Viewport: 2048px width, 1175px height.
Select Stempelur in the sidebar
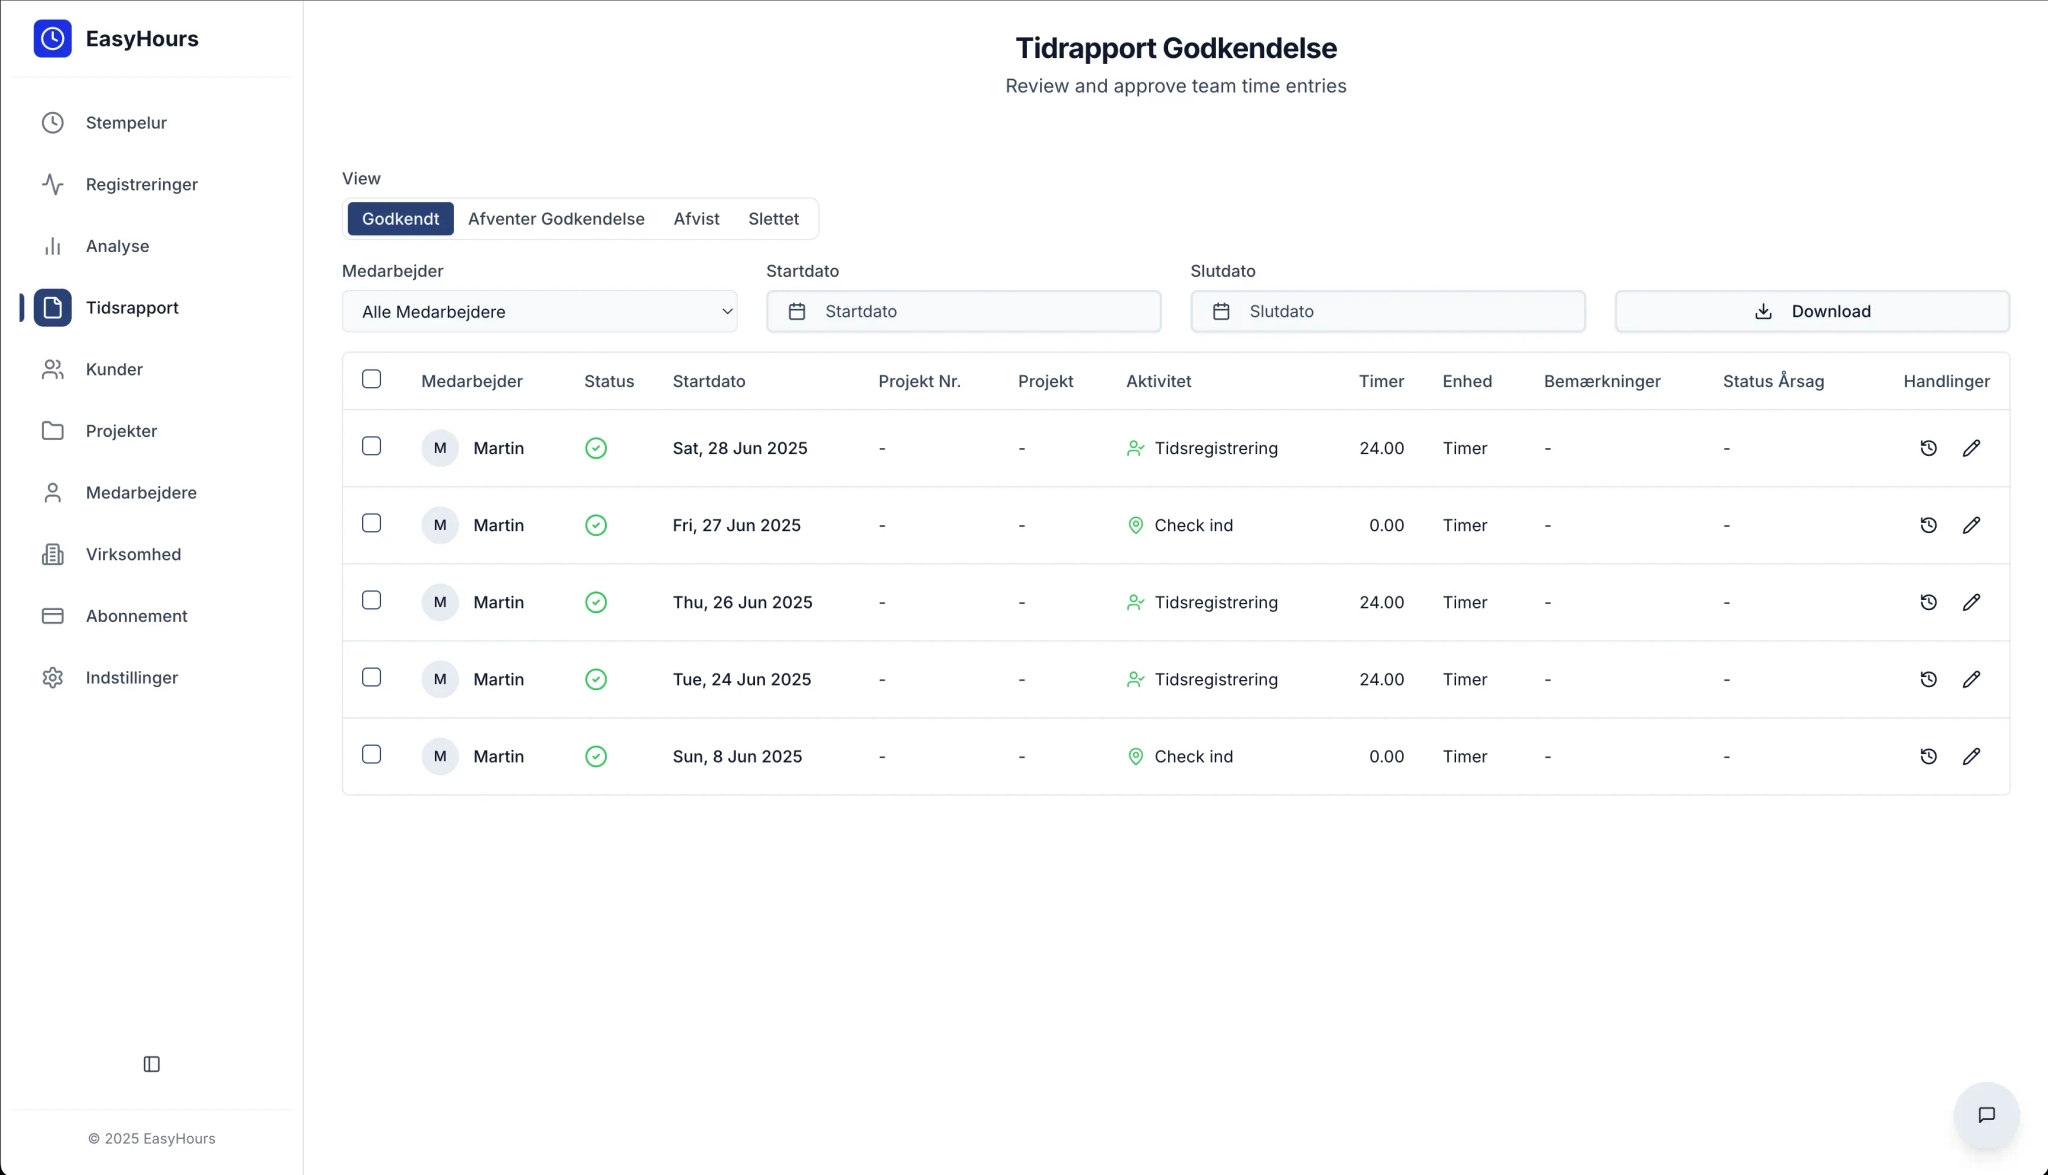(x=125, y=122)
